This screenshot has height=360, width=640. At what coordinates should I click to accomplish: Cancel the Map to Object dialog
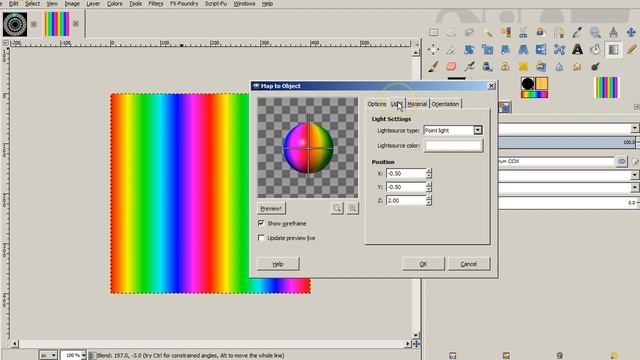(469, 264)
